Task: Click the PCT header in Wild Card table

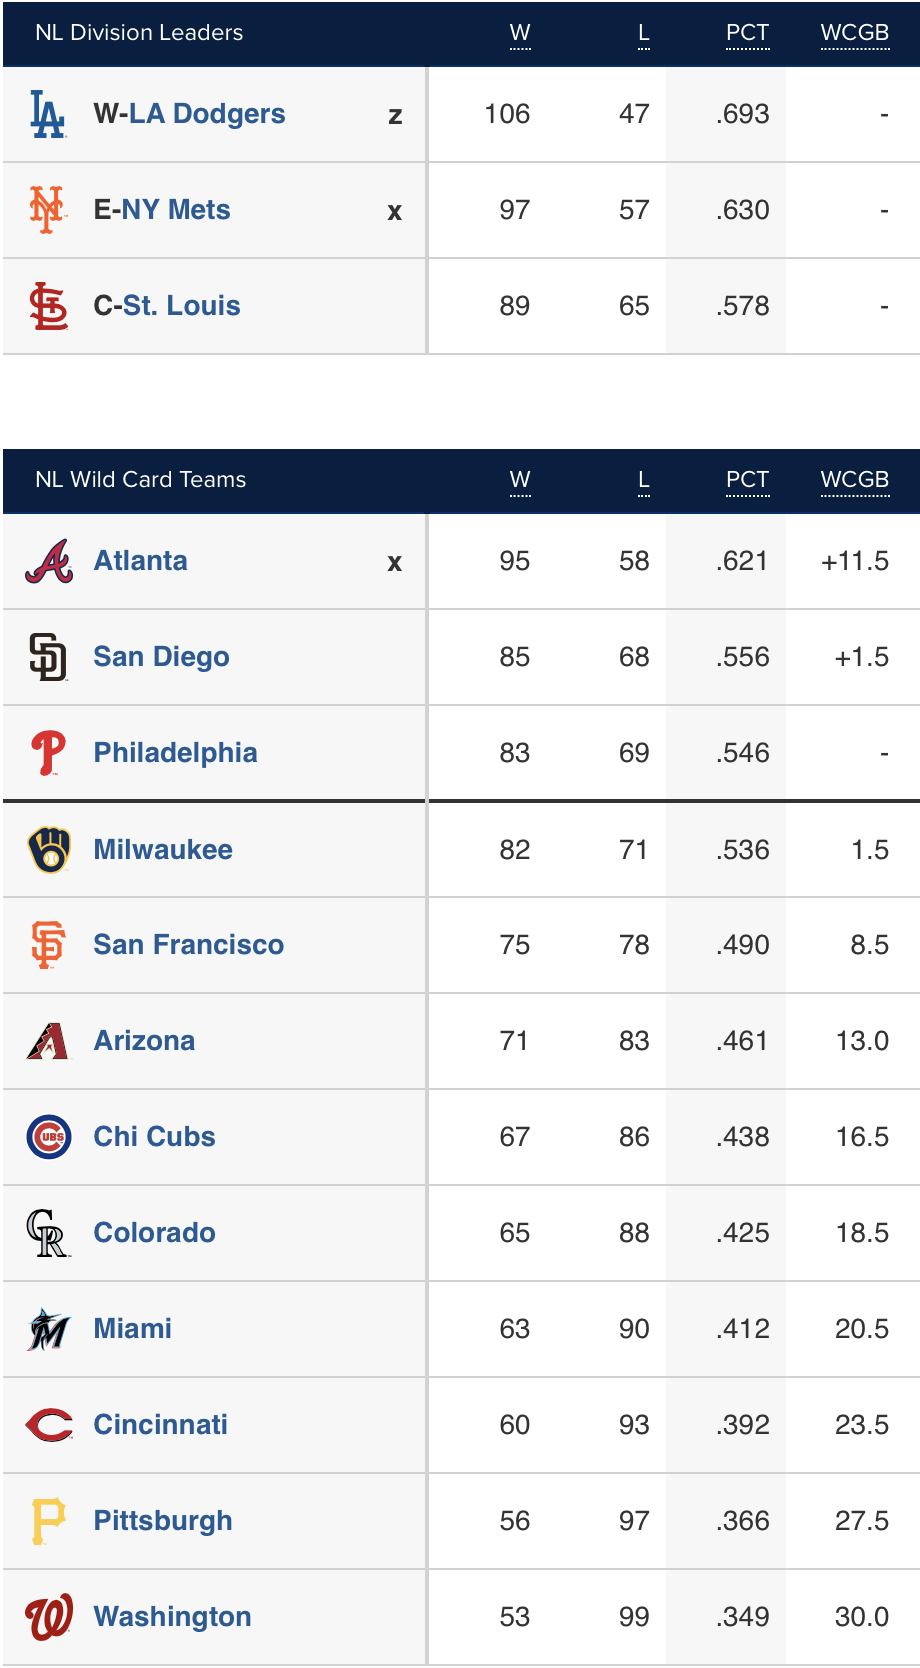Action: (x=747, y=480)
